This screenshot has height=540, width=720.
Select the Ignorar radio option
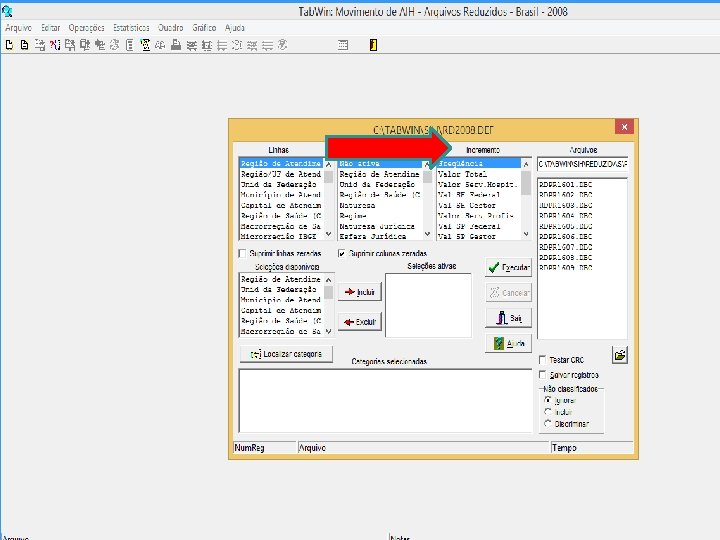[x=547, y=400]
